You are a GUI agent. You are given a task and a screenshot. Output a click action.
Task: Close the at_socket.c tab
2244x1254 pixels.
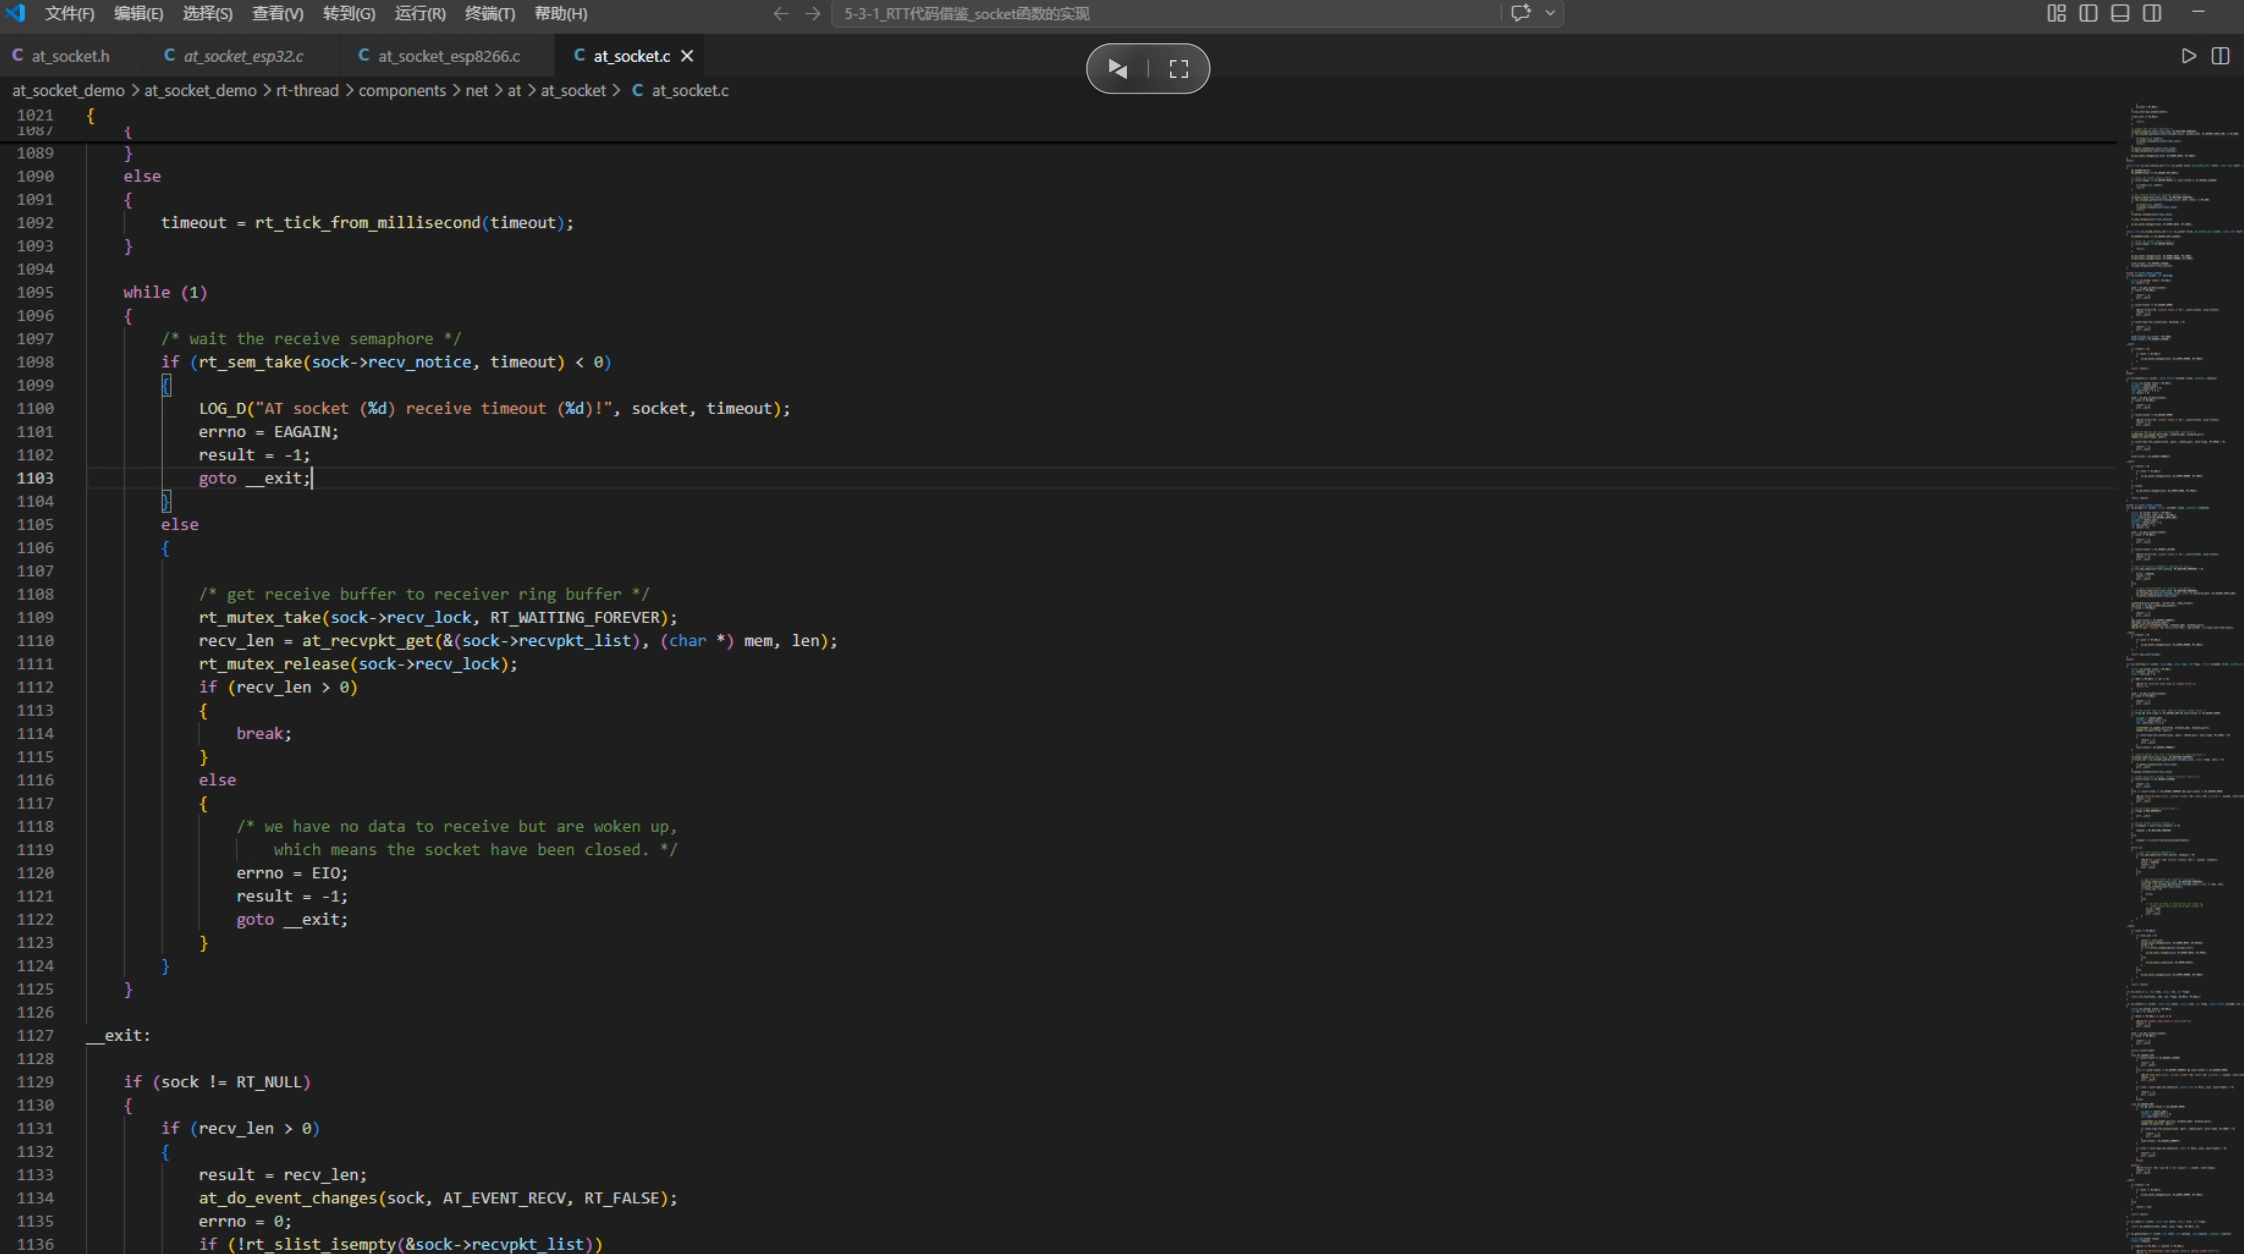click(687, 56)
